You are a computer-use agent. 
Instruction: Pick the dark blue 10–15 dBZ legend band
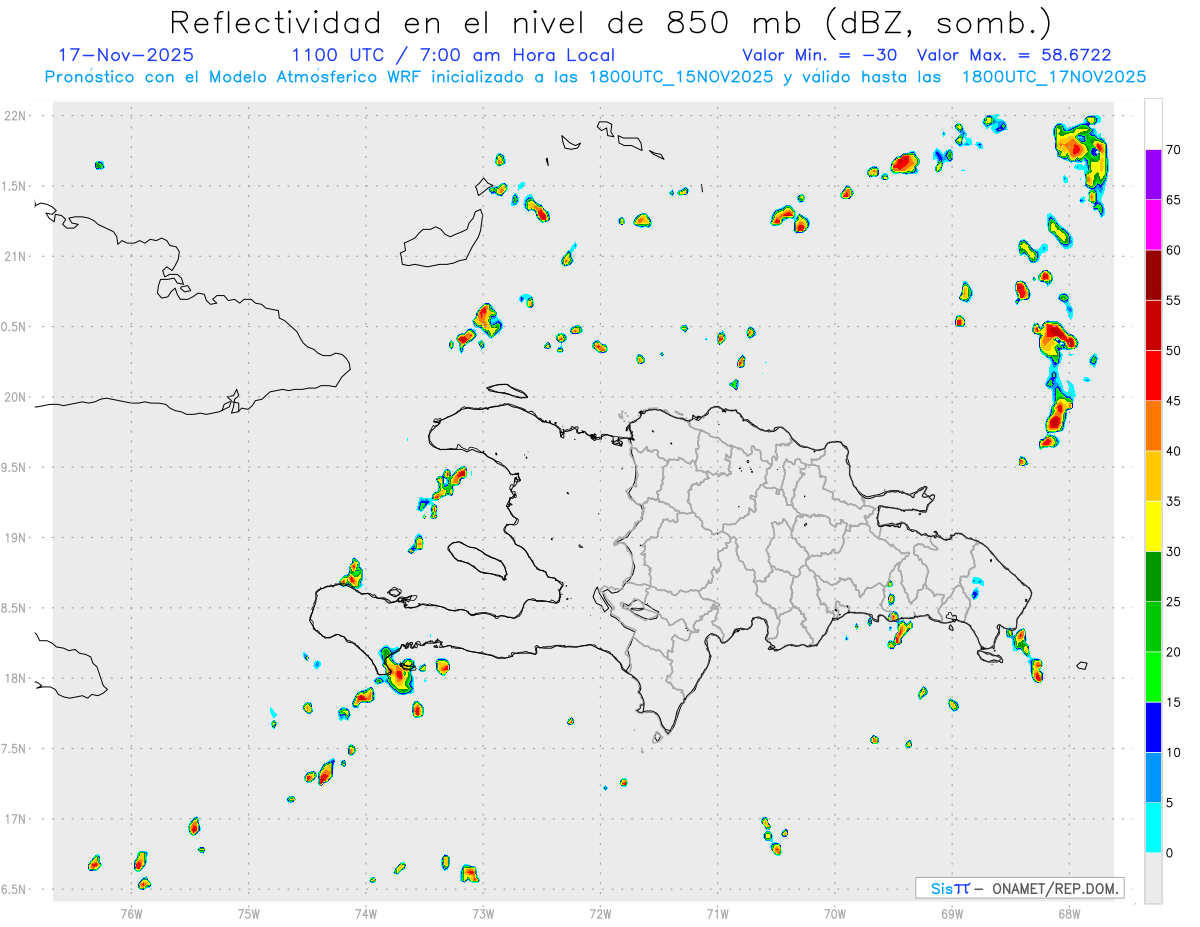[x=1153, y=727]
